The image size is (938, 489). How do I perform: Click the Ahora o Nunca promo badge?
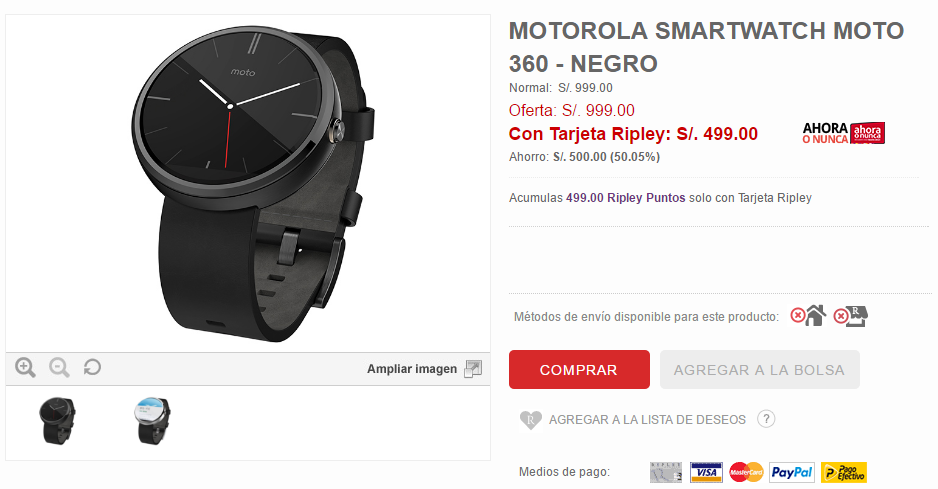point(843,133)
